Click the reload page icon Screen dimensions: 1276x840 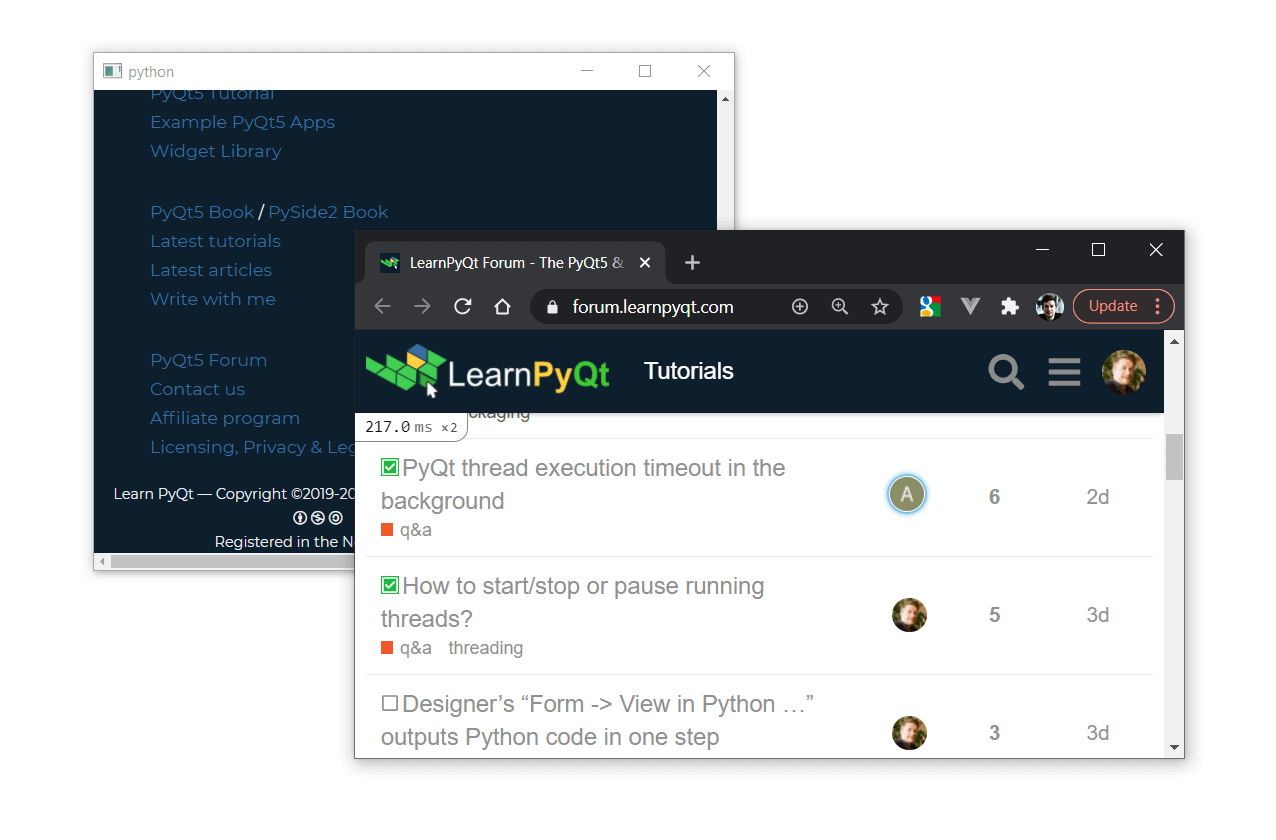[462, 306]
